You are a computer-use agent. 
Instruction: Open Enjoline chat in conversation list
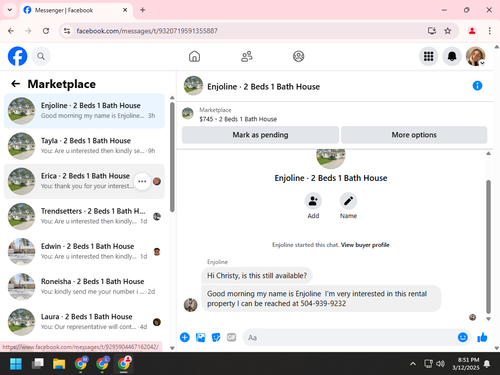tap(84, 111)
